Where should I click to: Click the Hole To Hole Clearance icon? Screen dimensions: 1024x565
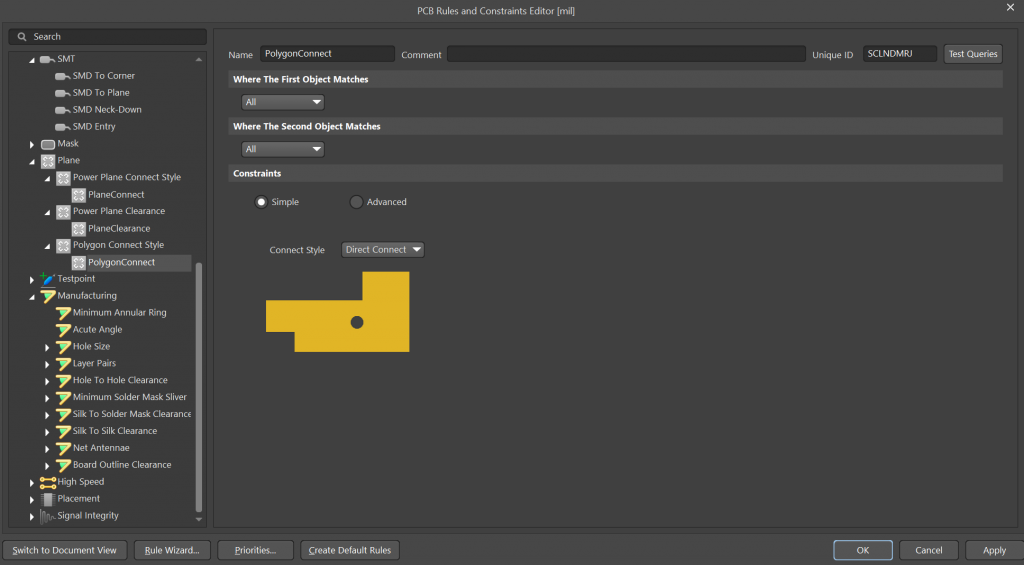tap(63, 381)
